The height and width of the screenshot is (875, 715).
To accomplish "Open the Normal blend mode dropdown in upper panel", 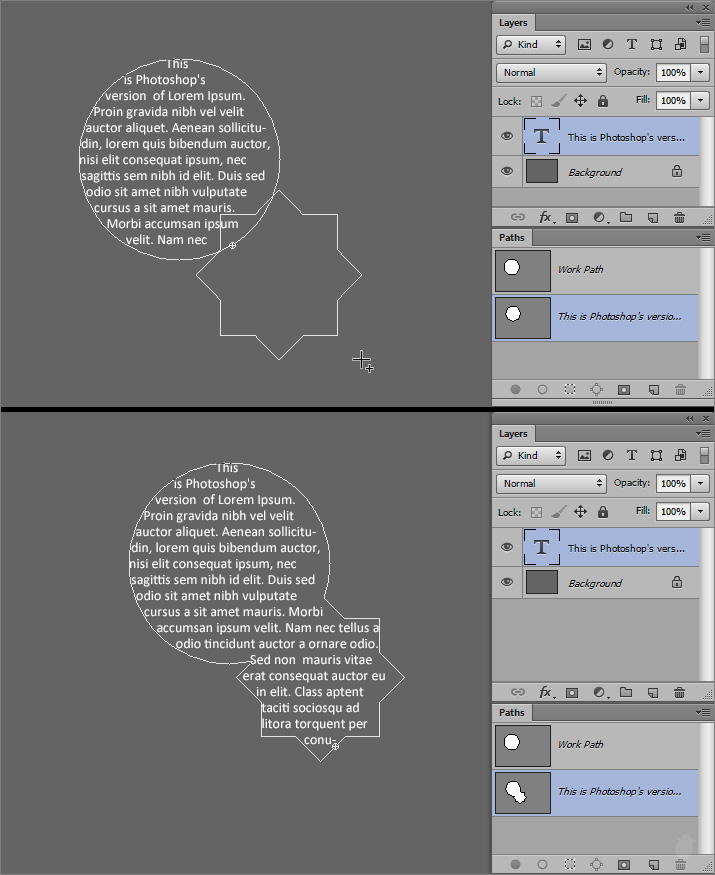I will pos(552,72).
